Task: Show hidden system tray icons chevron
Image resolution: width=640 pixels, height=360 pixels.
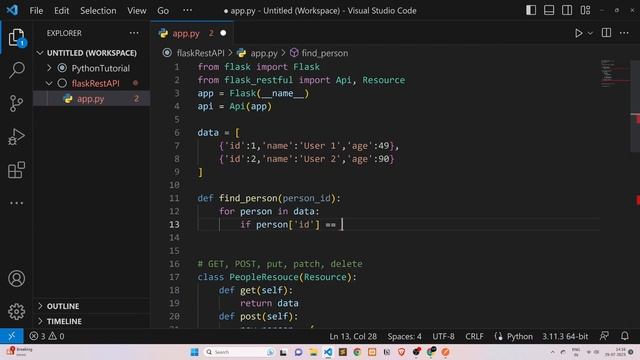Action: tap(552, 352)
